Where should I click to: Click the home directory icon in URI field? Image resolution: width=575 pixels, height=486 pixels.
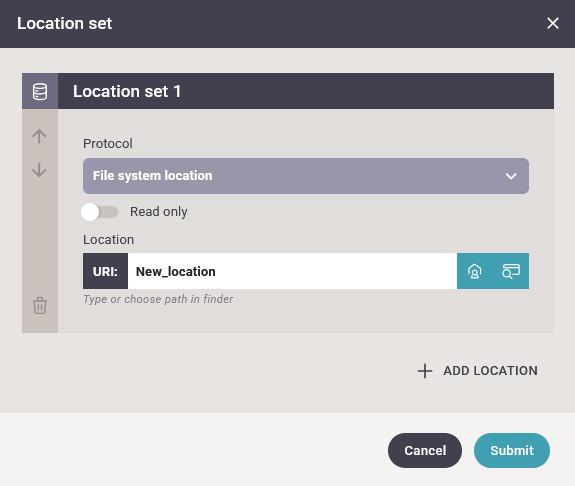[x=475, y=271]
